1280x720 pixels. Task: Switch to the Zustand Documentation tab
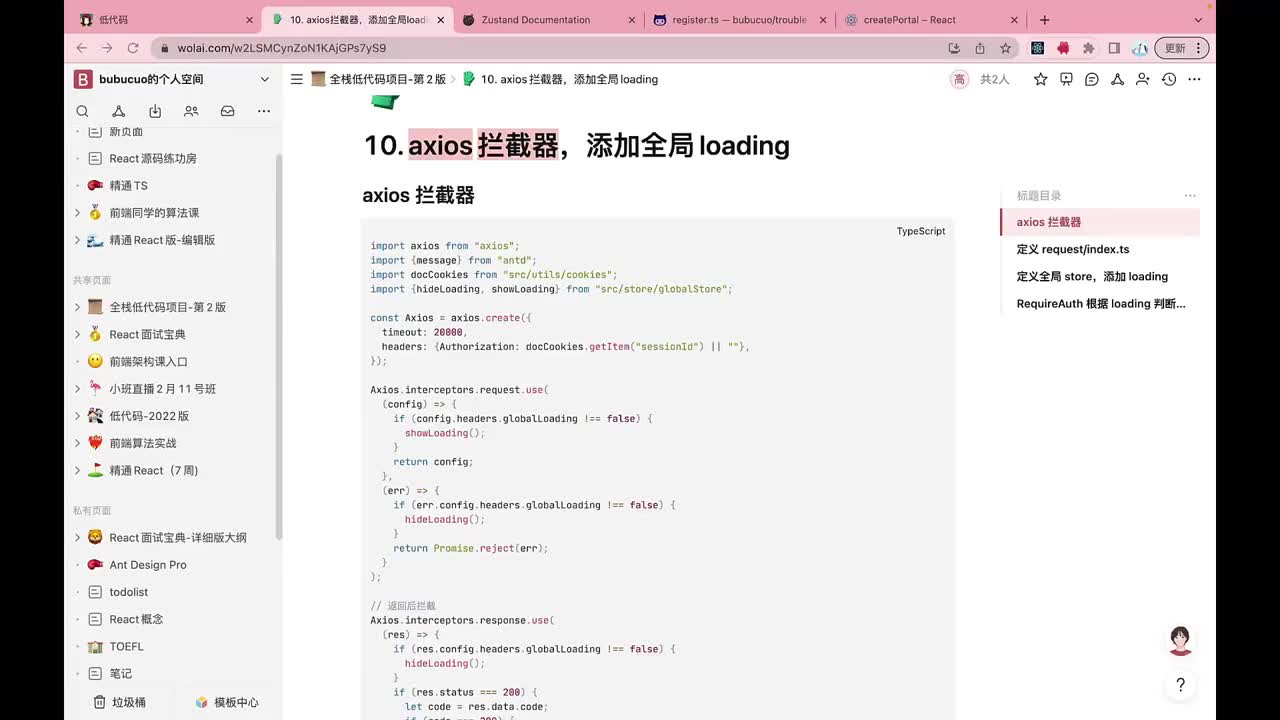pos(548,20)
